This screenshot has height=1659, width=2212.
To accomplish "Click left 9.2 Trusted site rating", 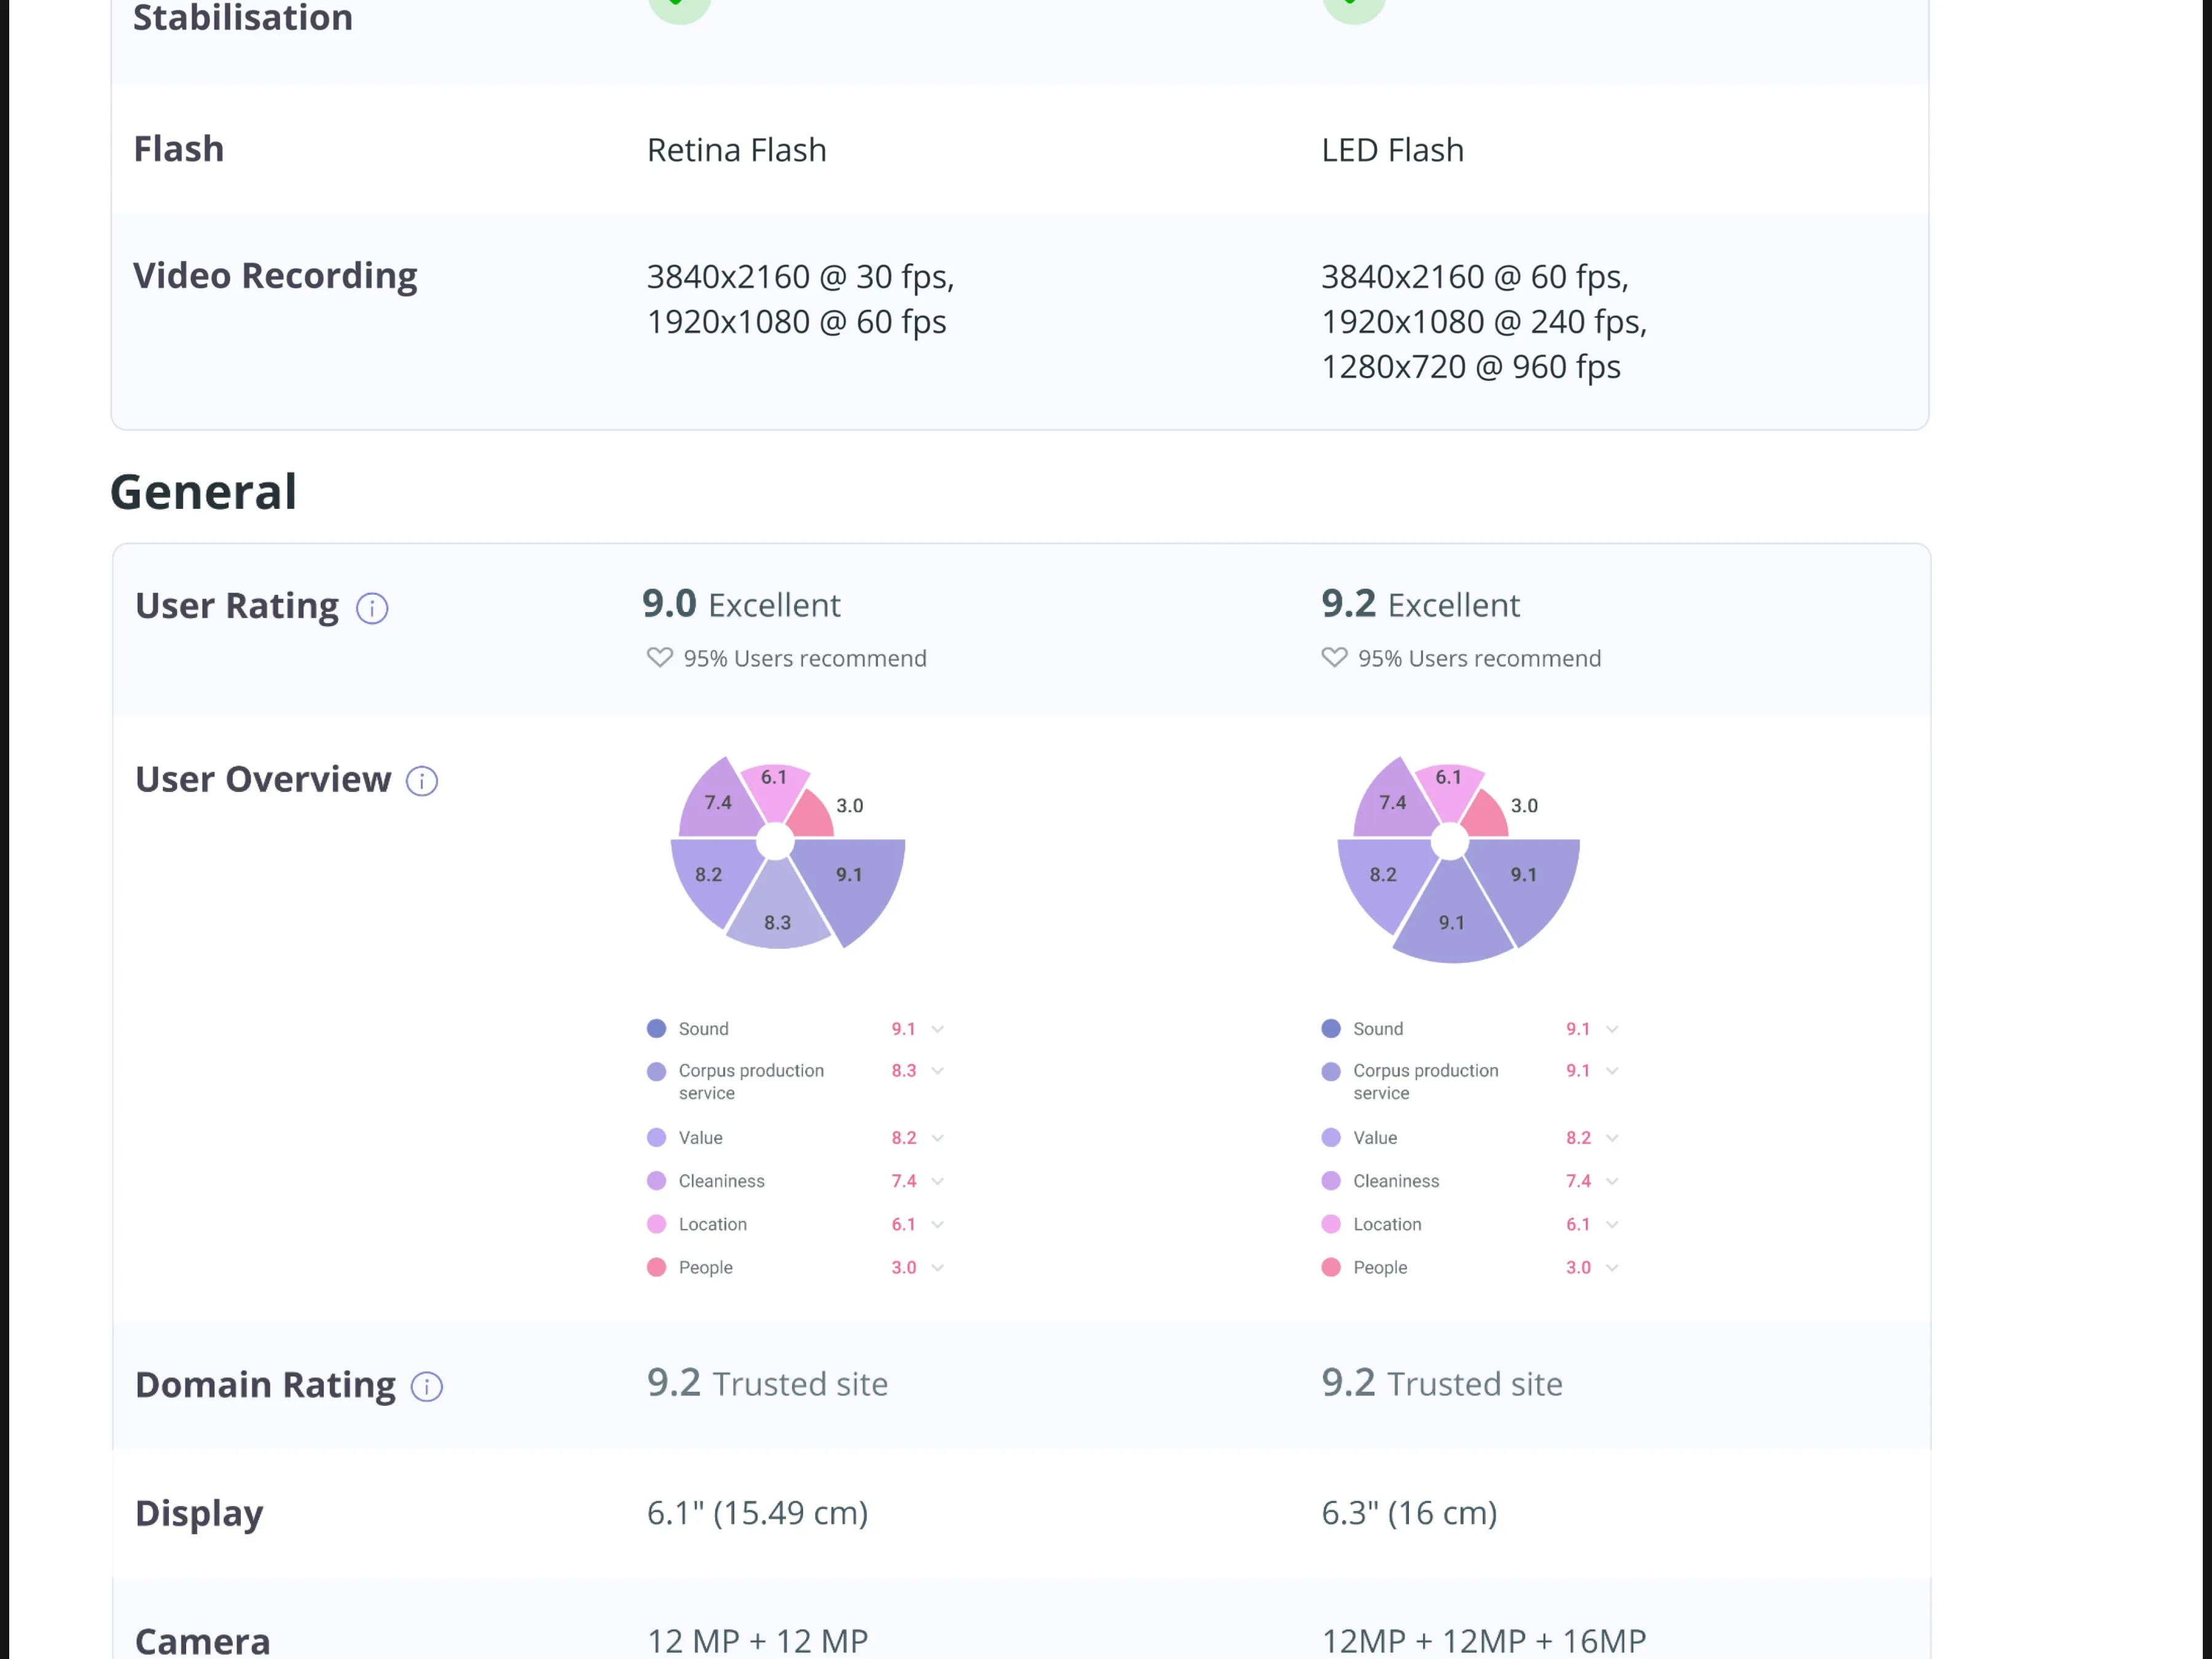I will point(767,1384).
